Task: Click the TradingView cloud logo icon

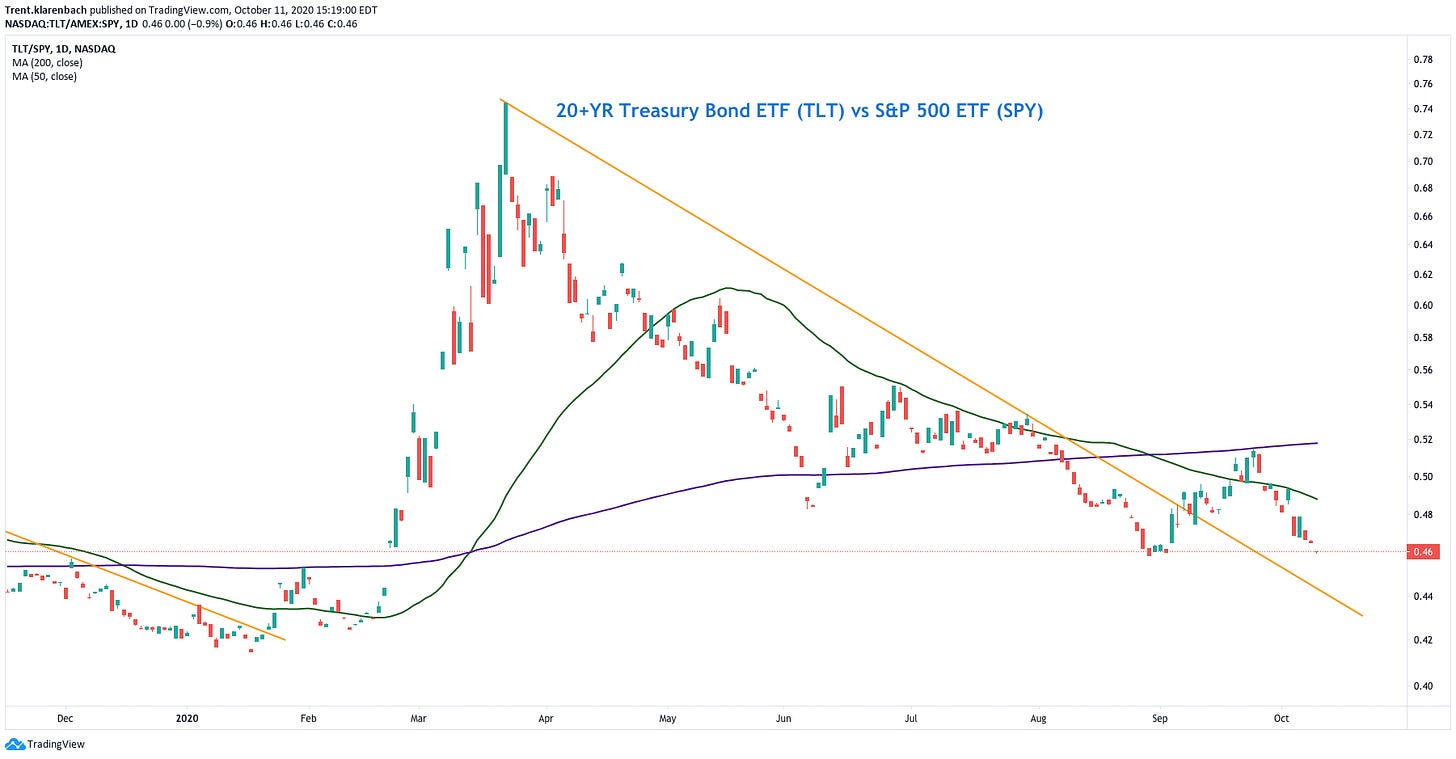Action: click(16, 744)
